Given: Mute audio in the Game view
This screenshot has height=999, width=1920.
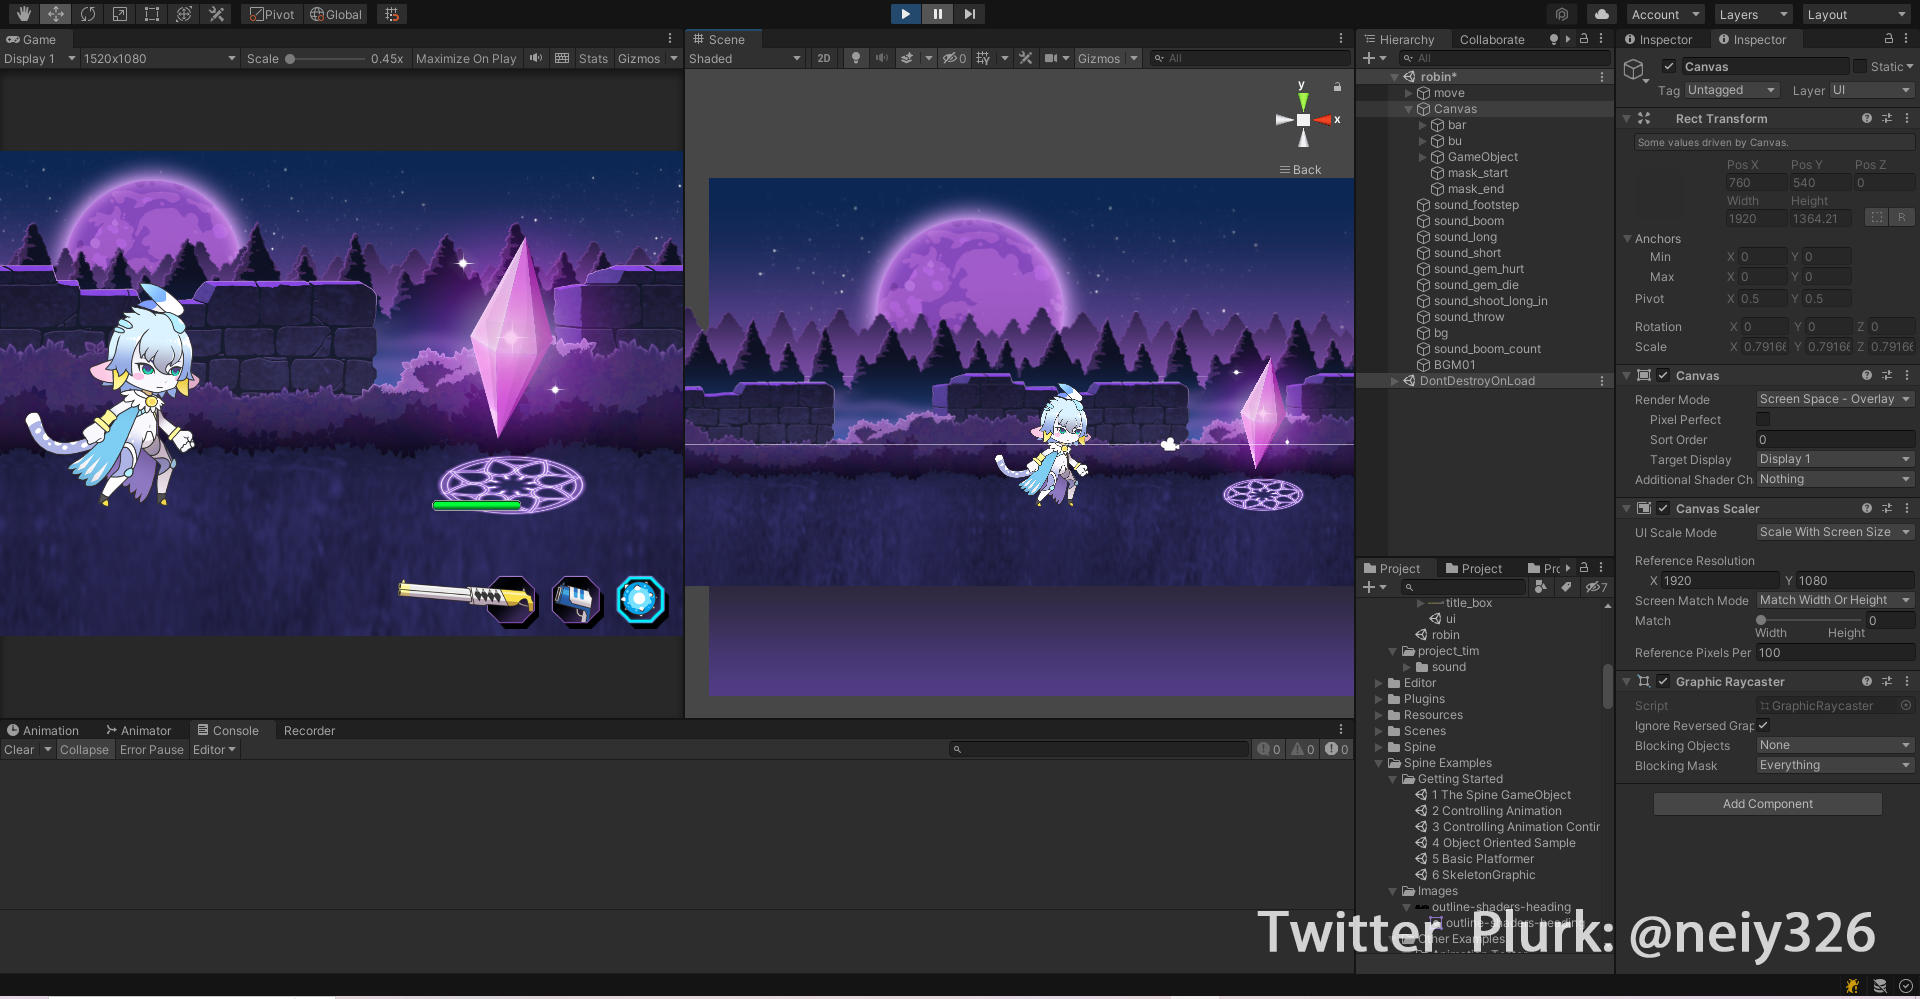Looking at the screenshot, I should click(536, 58).
